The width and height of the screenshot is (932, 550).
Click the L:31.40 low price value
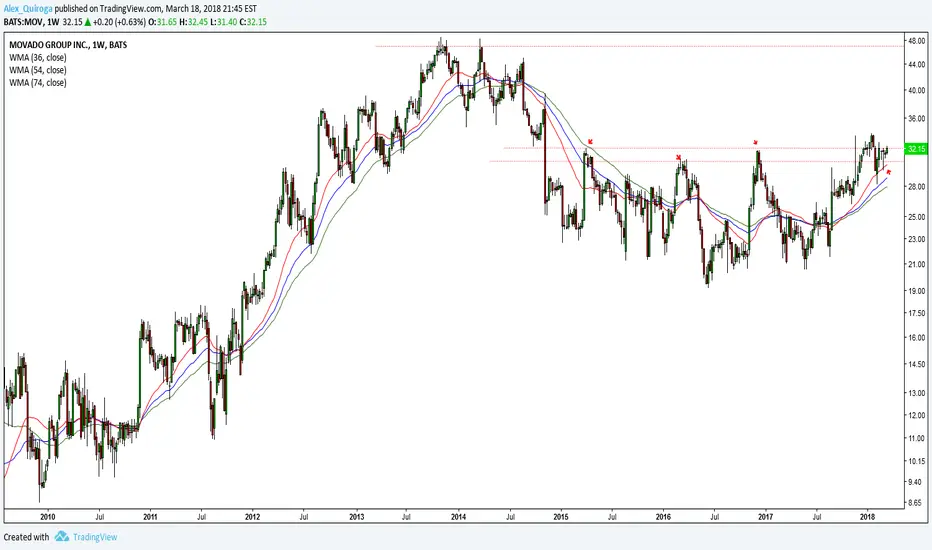click(x=223, y=22)
